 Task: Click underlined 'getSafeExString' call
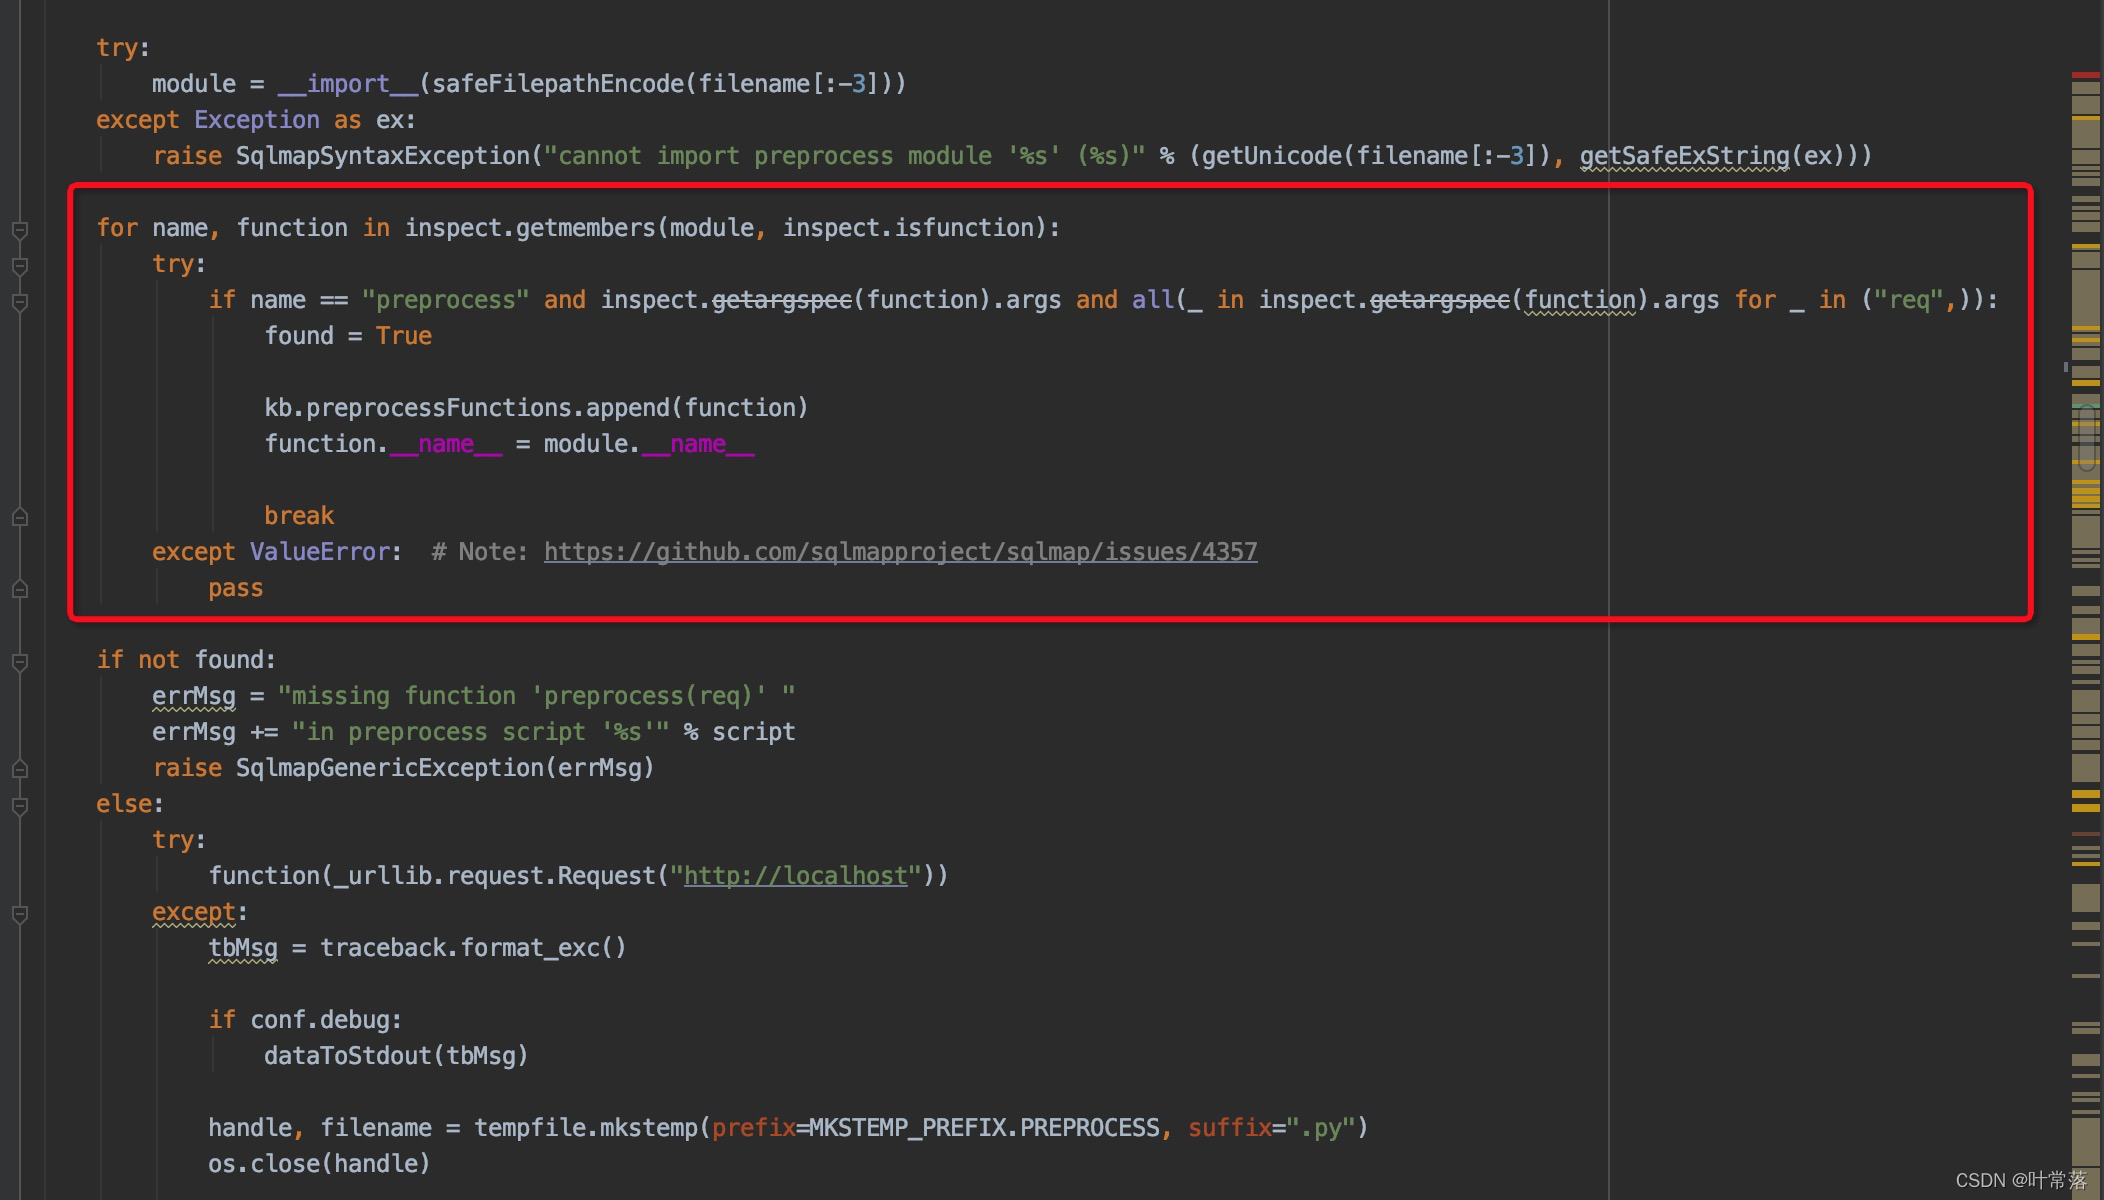(1684, 156)
